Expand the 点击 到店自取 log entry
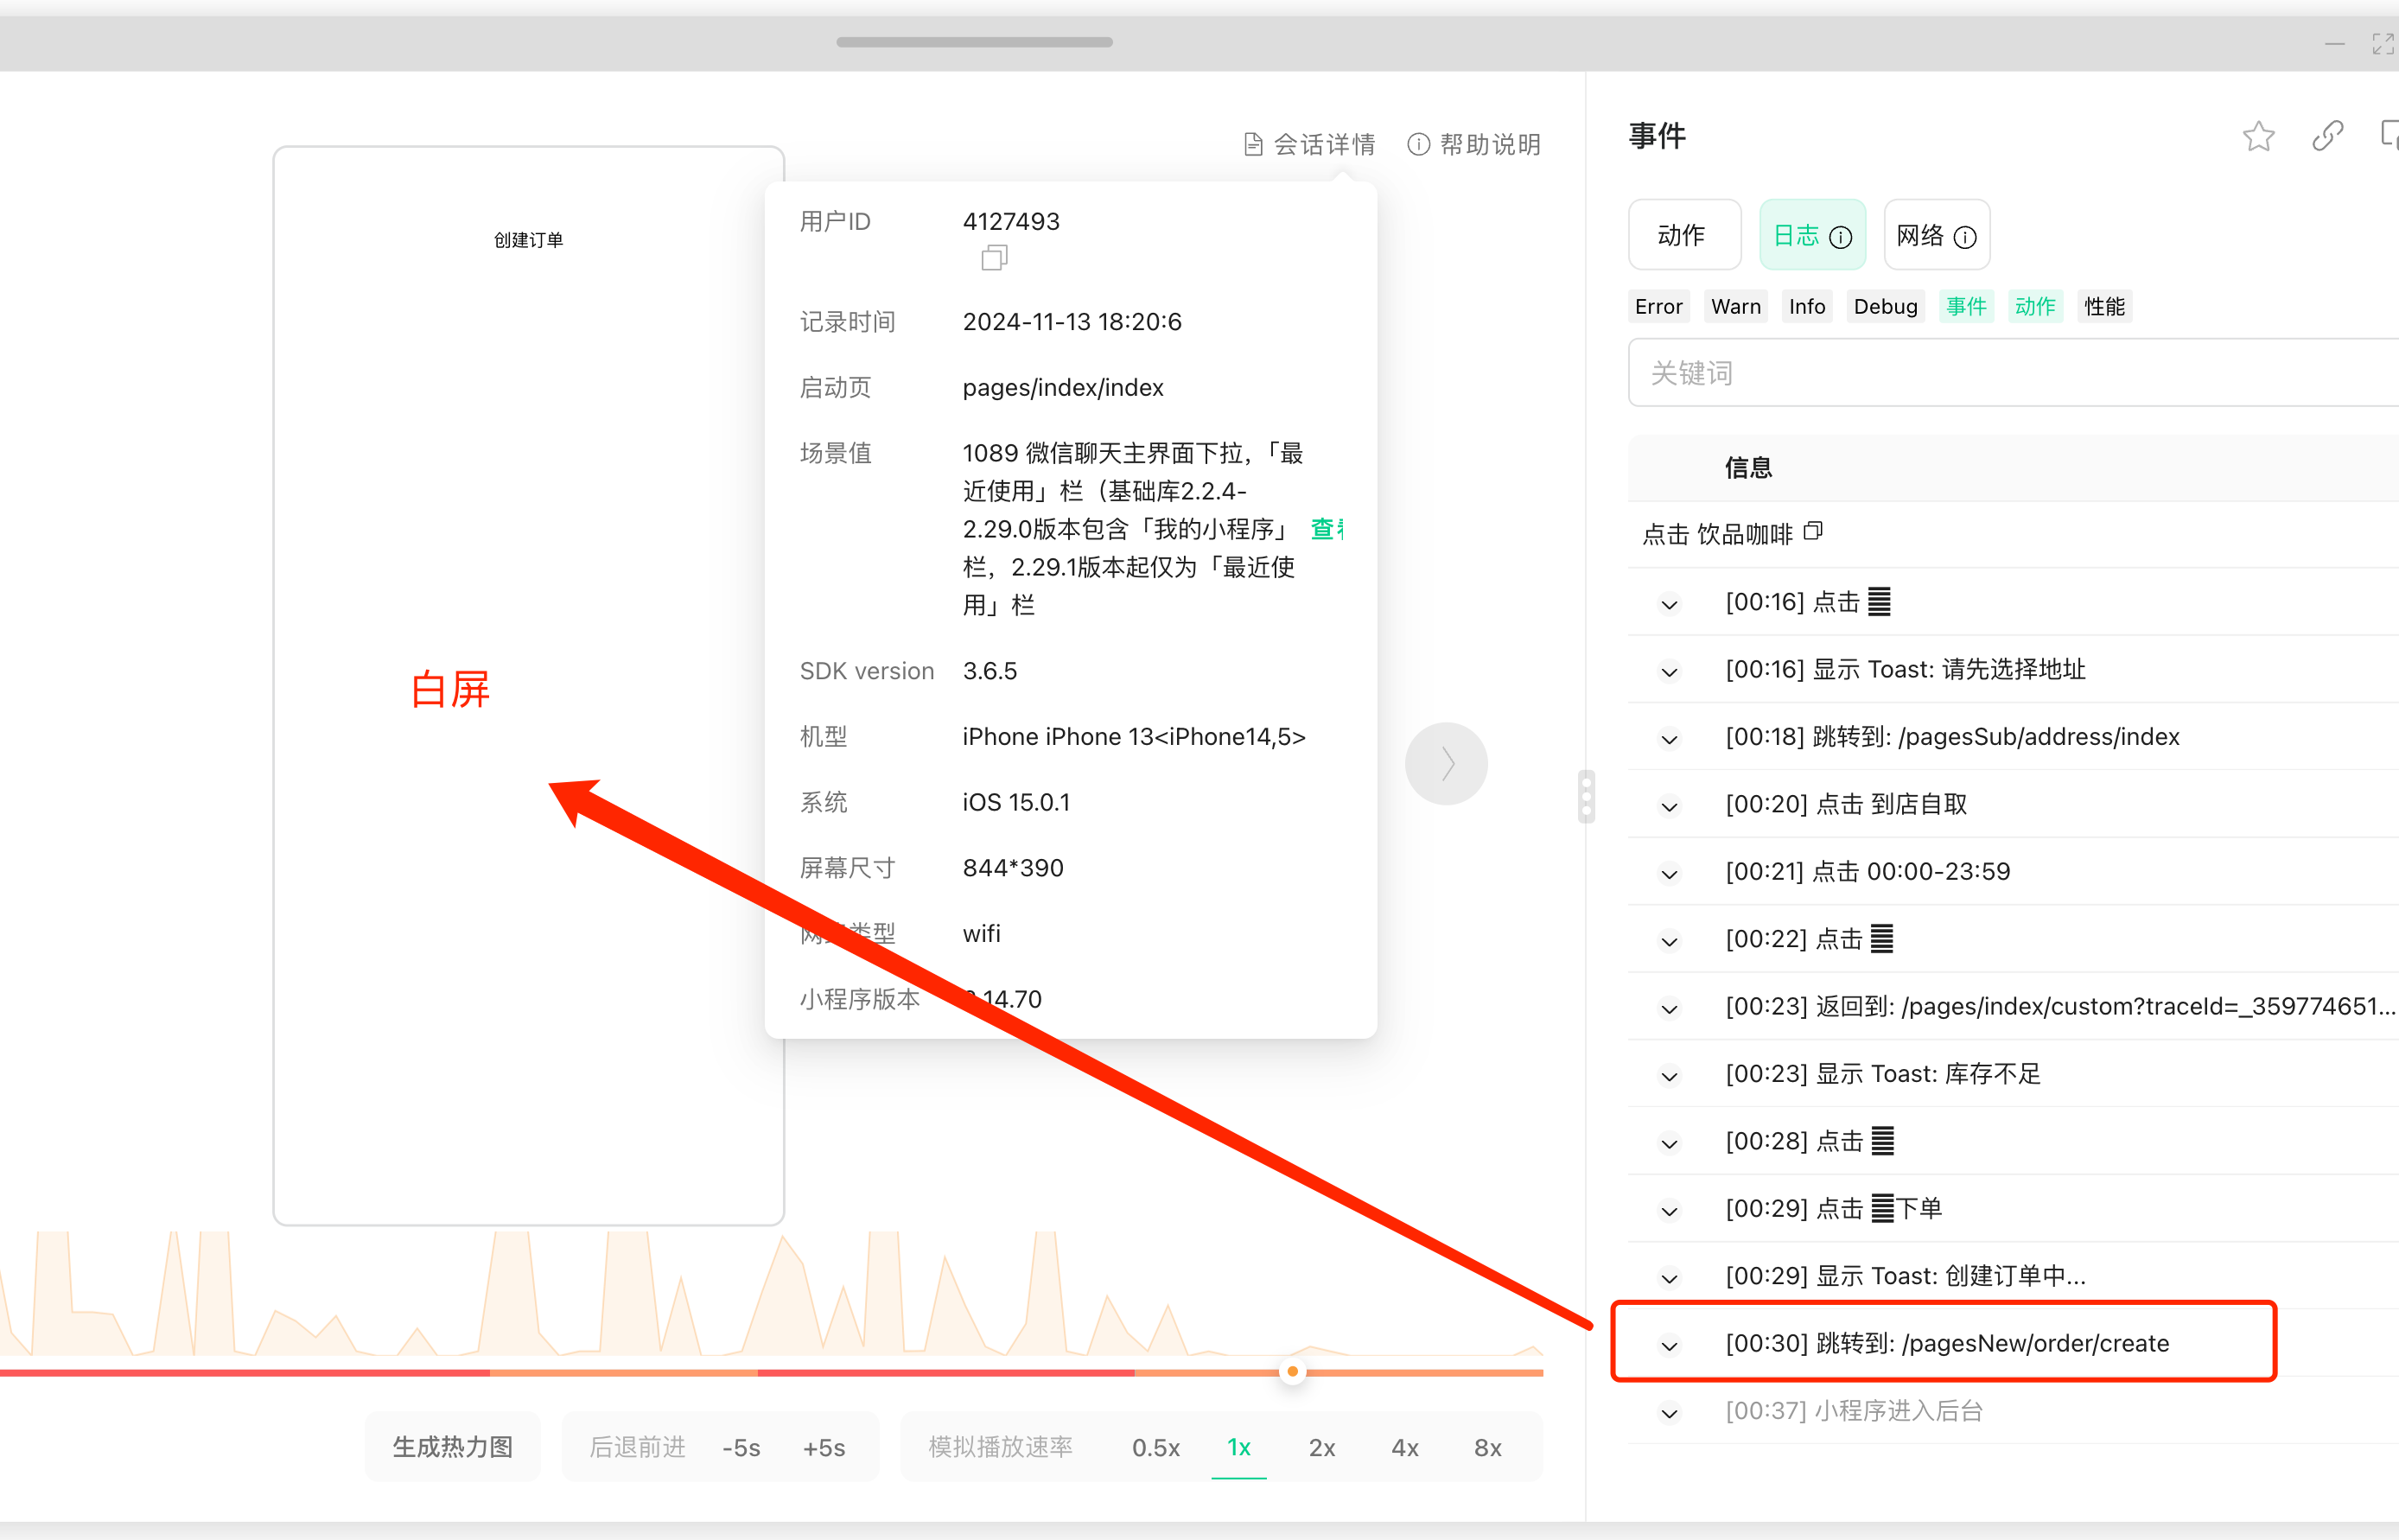The width and height of the screenshot is (2399, 1540). [1669, 806]
